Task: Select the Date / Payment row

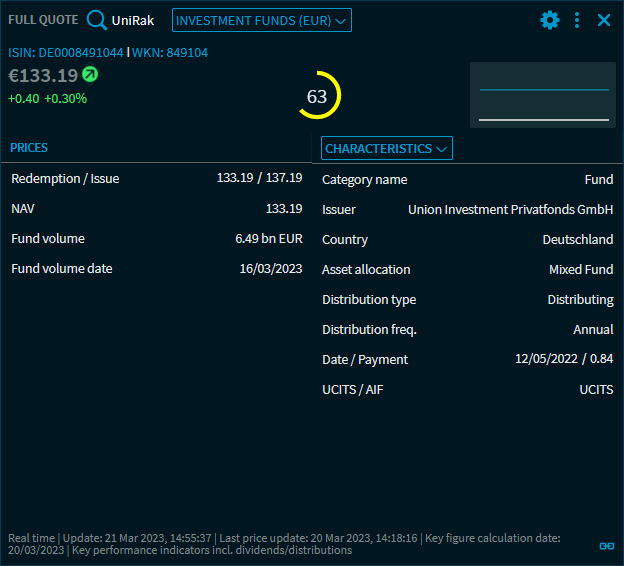Action: (x=467, y=359)
